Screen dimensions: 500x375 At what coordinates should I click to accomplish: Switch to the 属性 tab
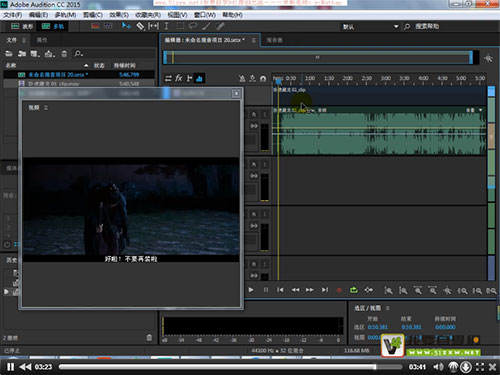click(x=42, y=40)
